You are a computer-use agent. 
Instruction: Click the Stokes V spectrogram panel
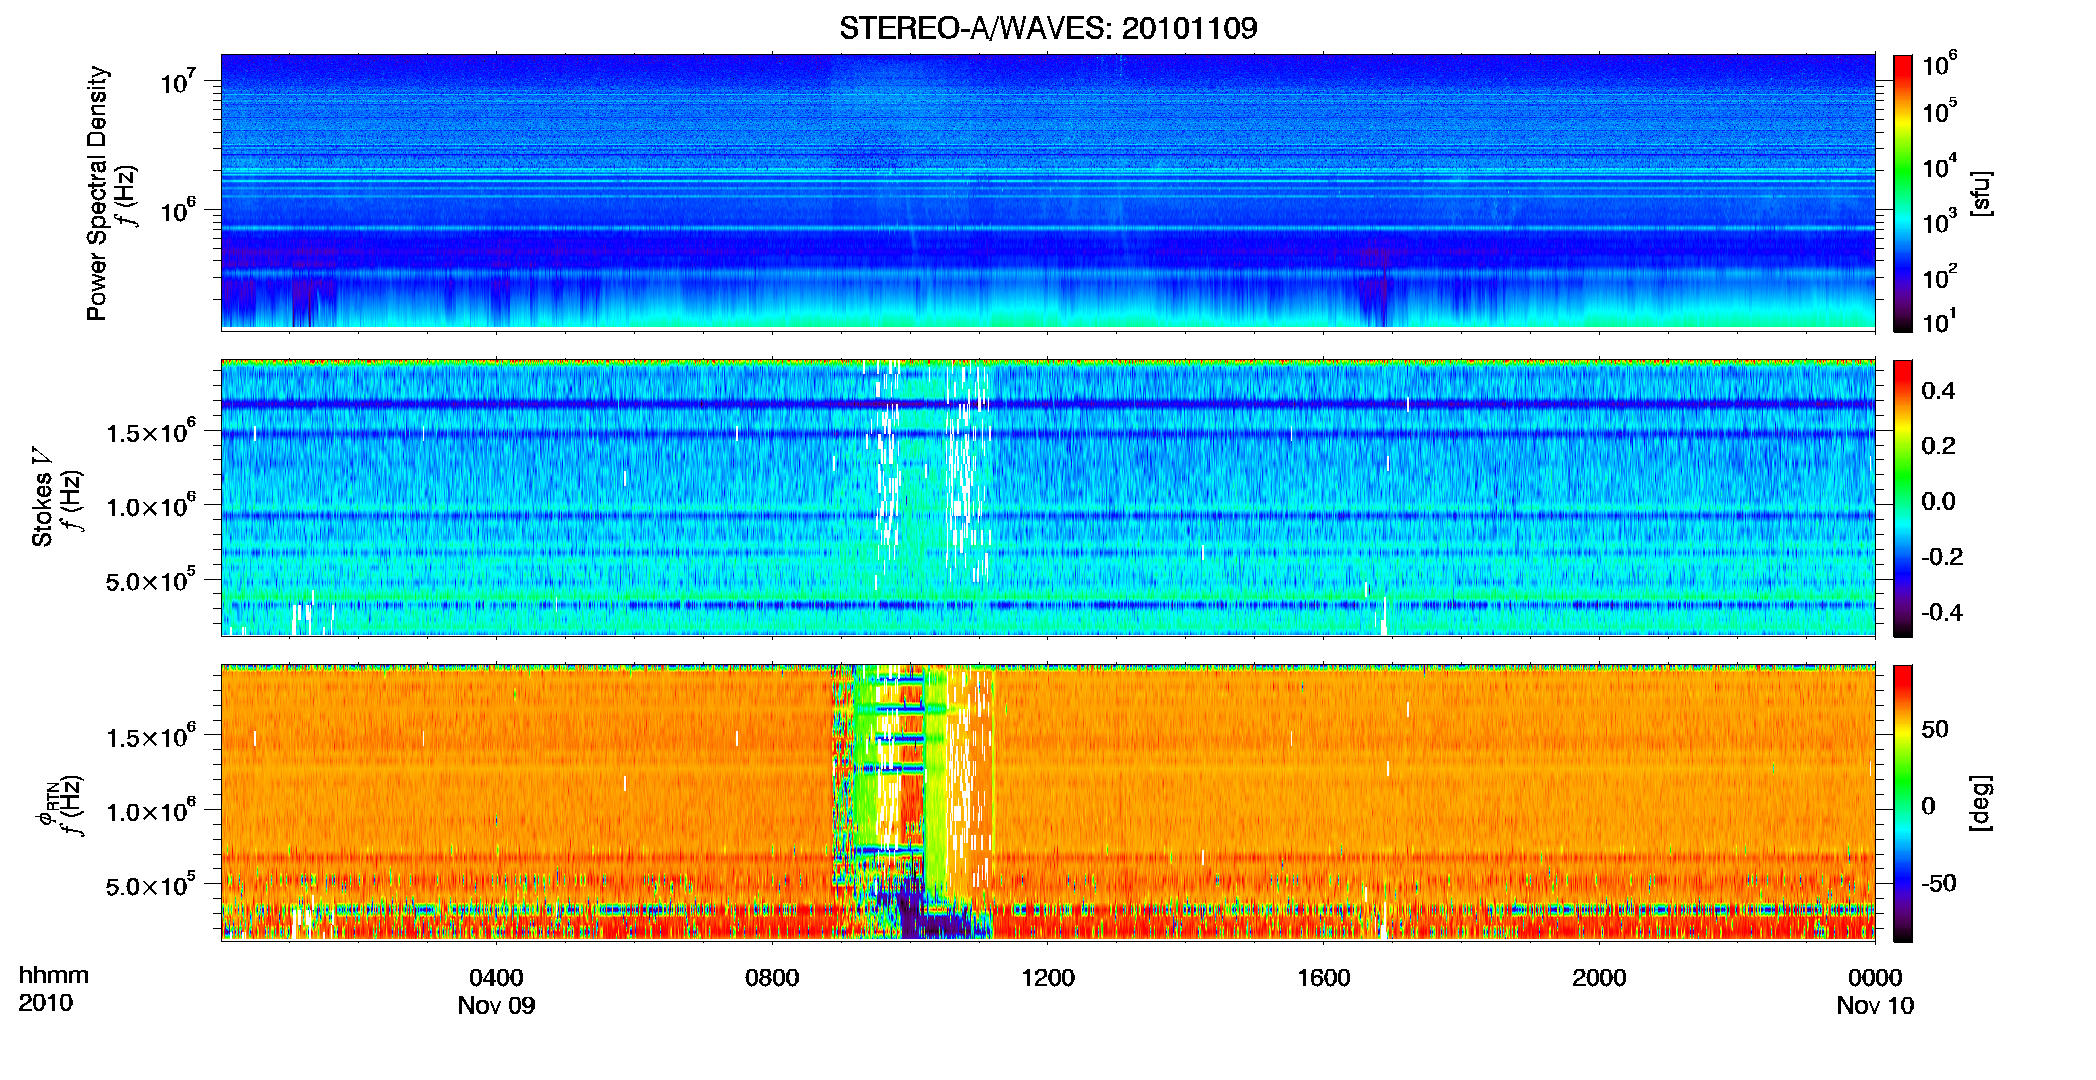tap(1048, 498)
